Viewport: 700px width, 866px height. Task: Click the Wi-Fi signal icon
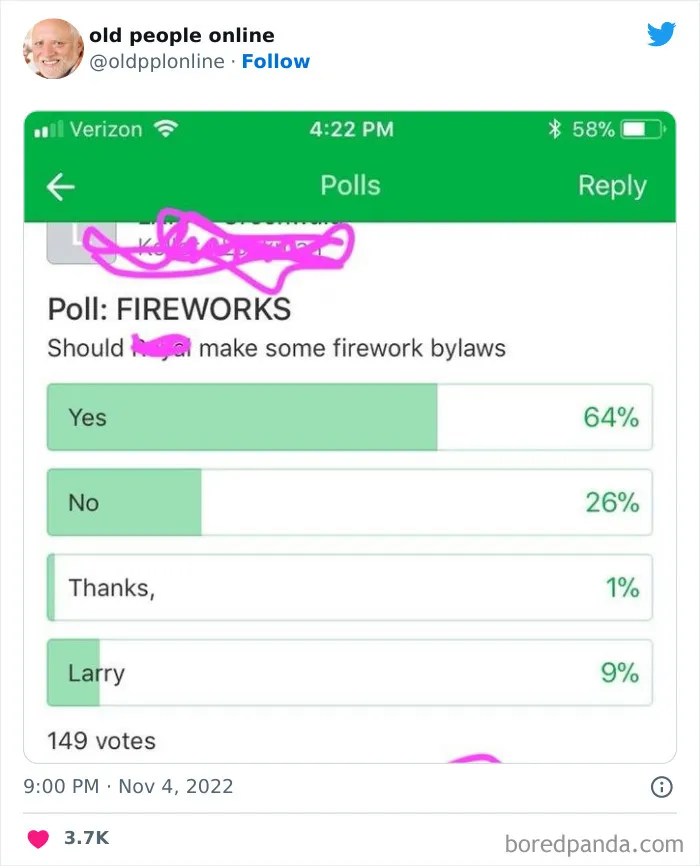pyautogui.click(x=165, y=129)
